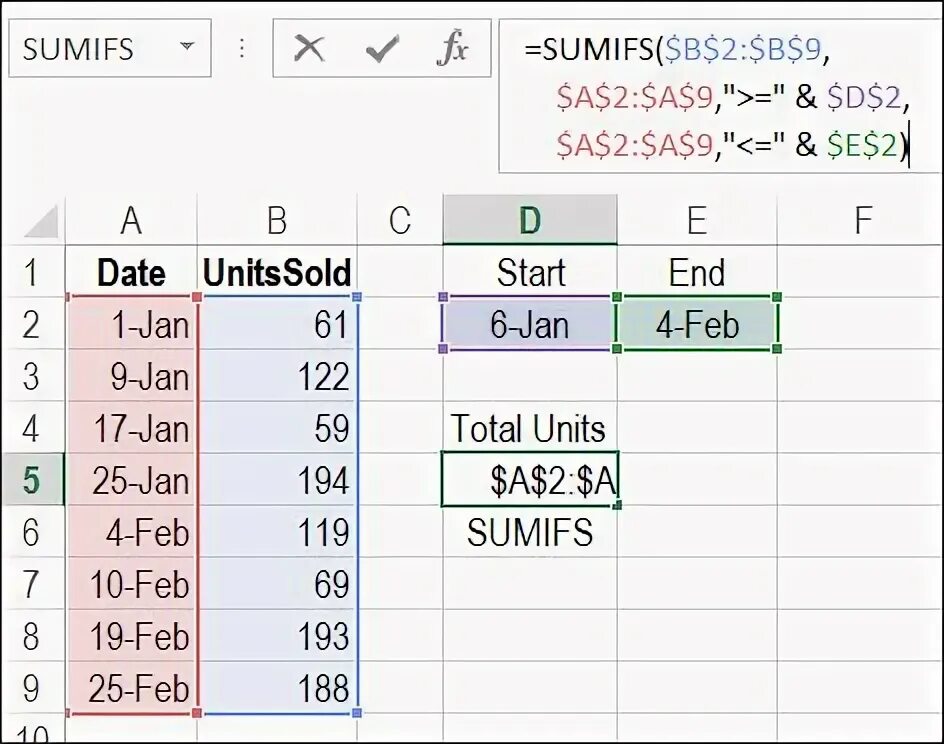Click the three-dot formula bar resize handle
Image resolution: width=944 pixels, height=744 pixels.
pyautogui.click(x=242, y=48)
